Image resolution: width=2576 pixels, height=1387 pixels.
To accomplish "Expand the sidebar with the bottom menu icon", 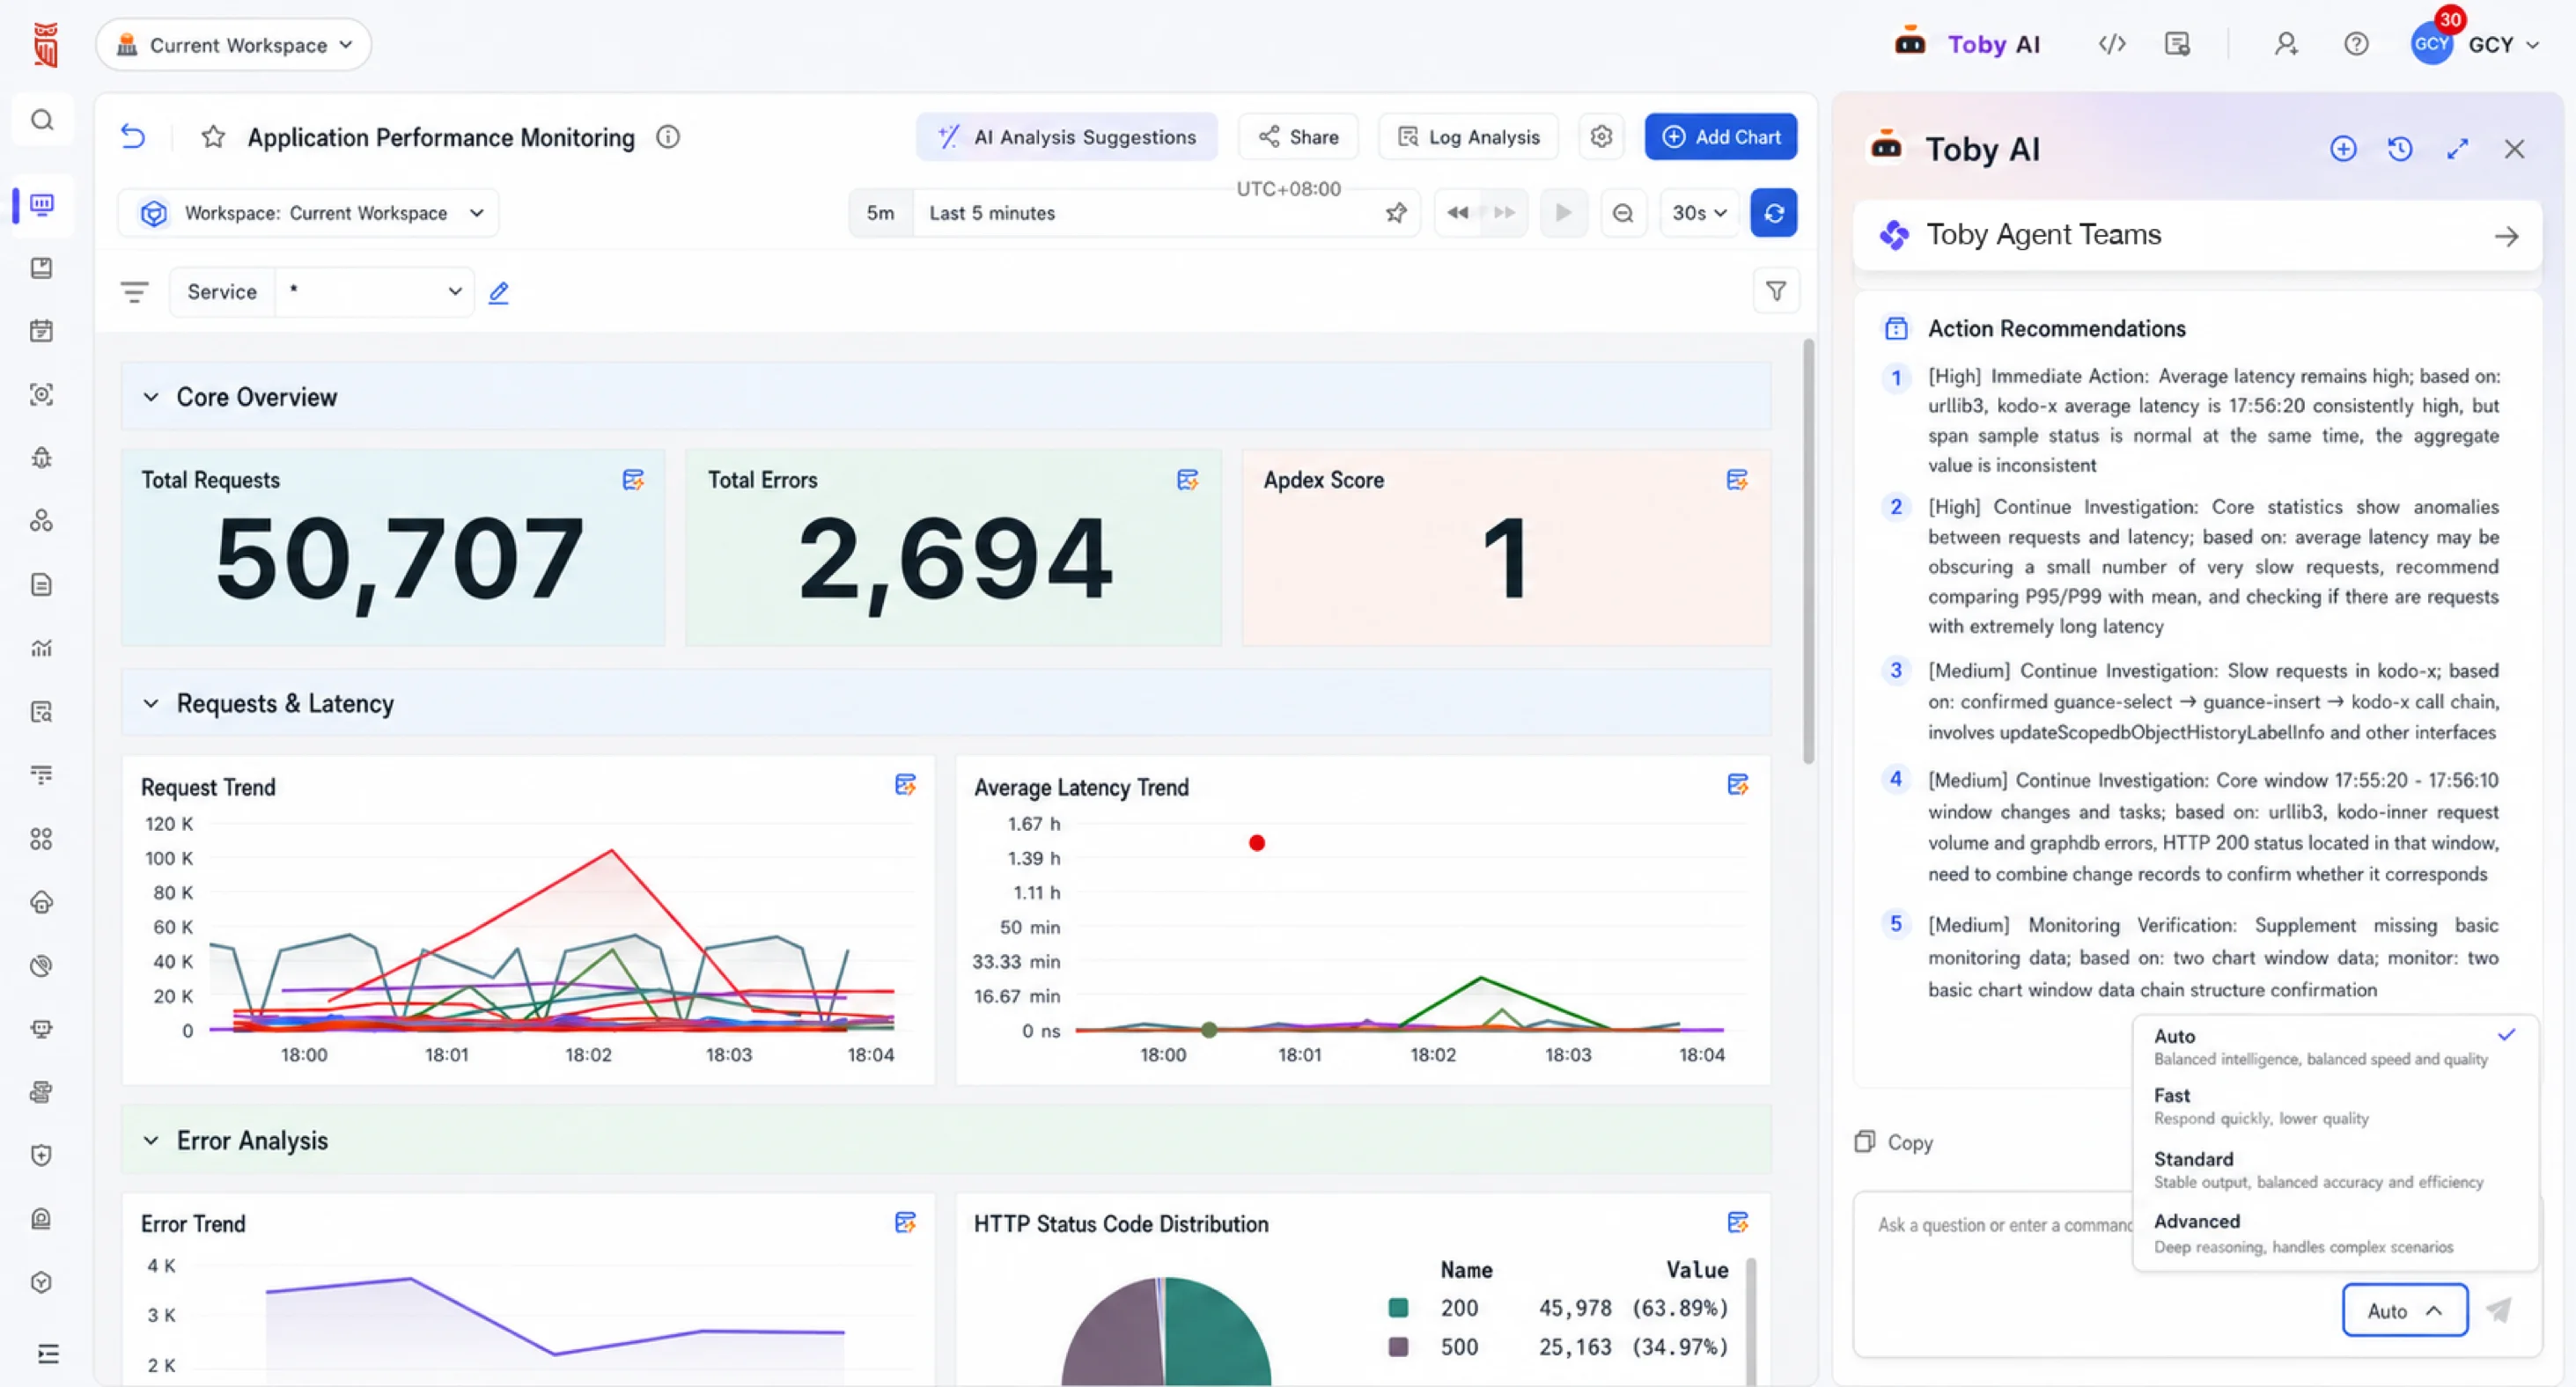I will [48, 1354].
